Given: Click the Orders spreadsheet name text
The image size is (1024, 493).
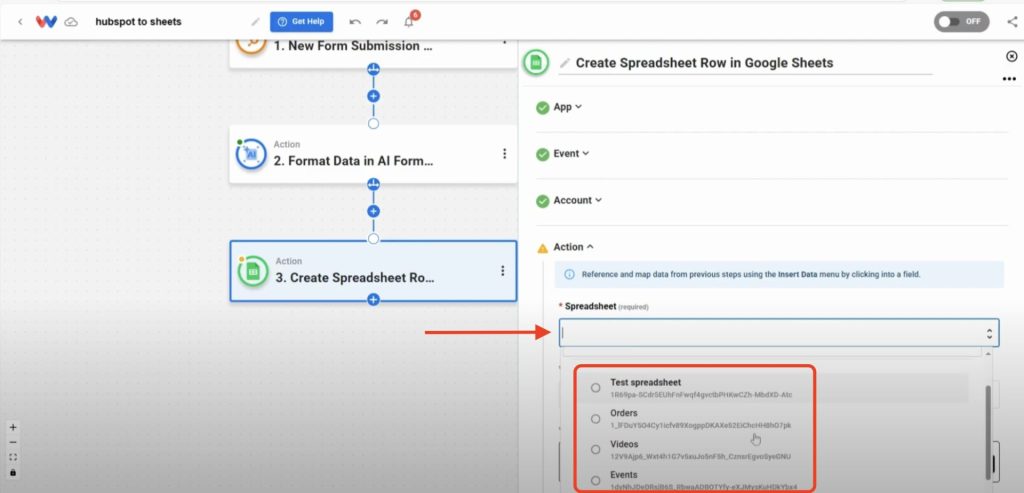Looking at the screenshot, I should click(x=624, y=413).
